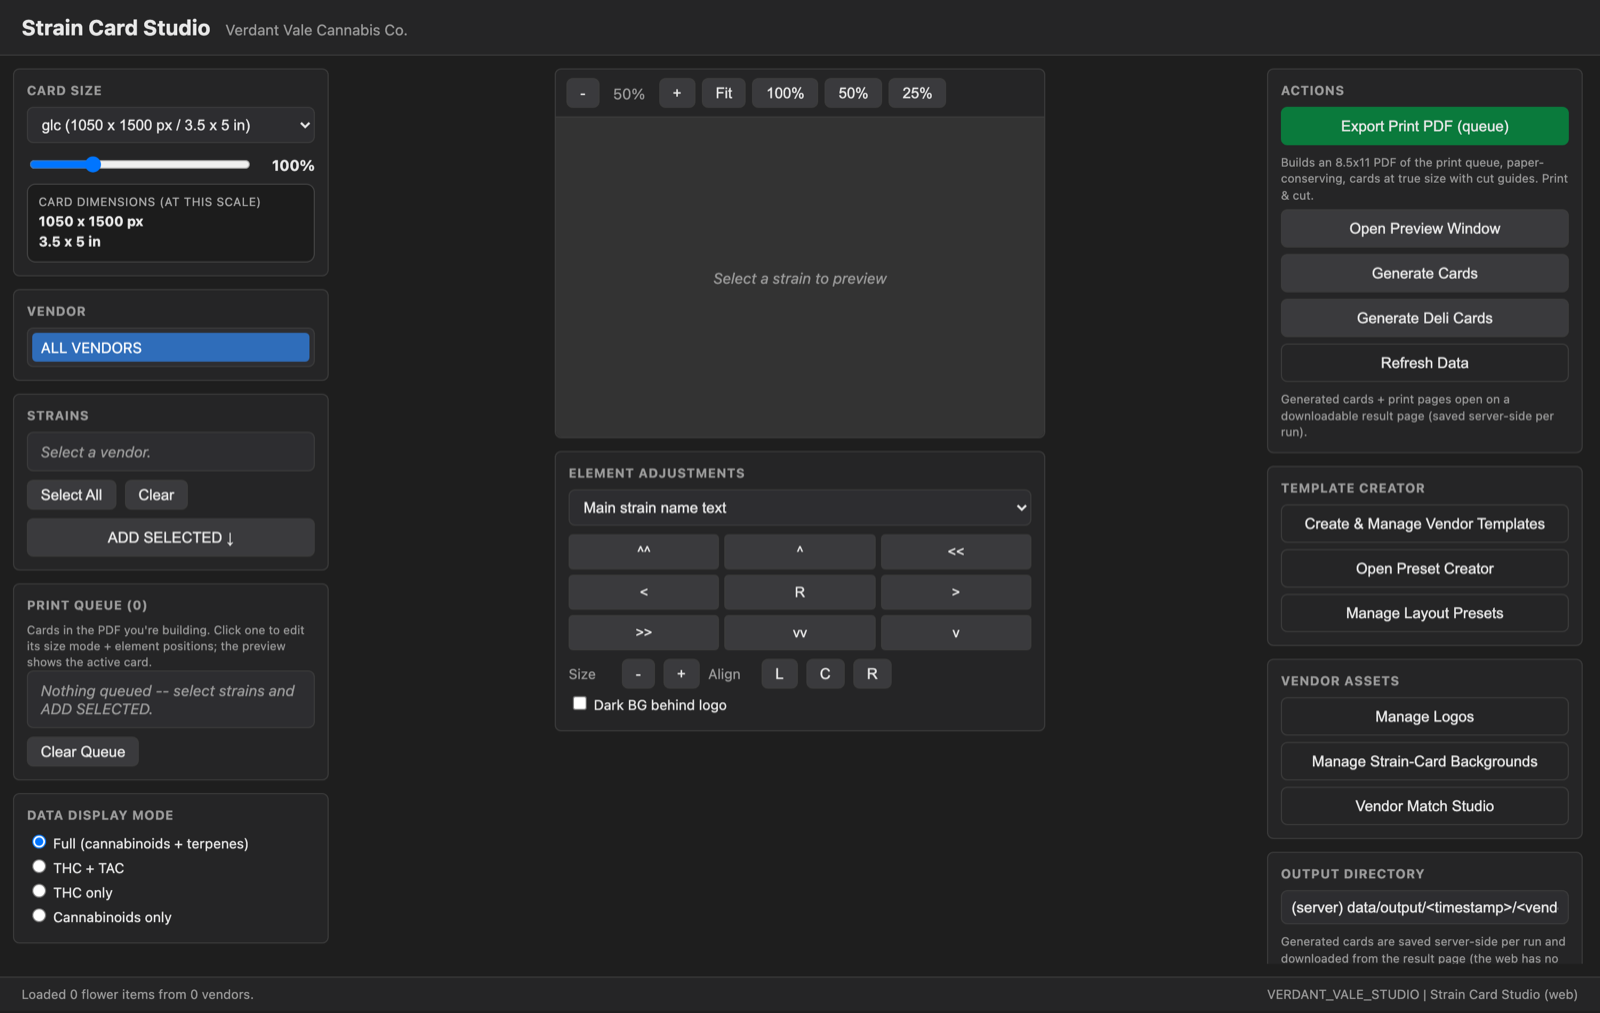Move element far down with vv button
The image size is (1600, 1013).
point(800,632)
